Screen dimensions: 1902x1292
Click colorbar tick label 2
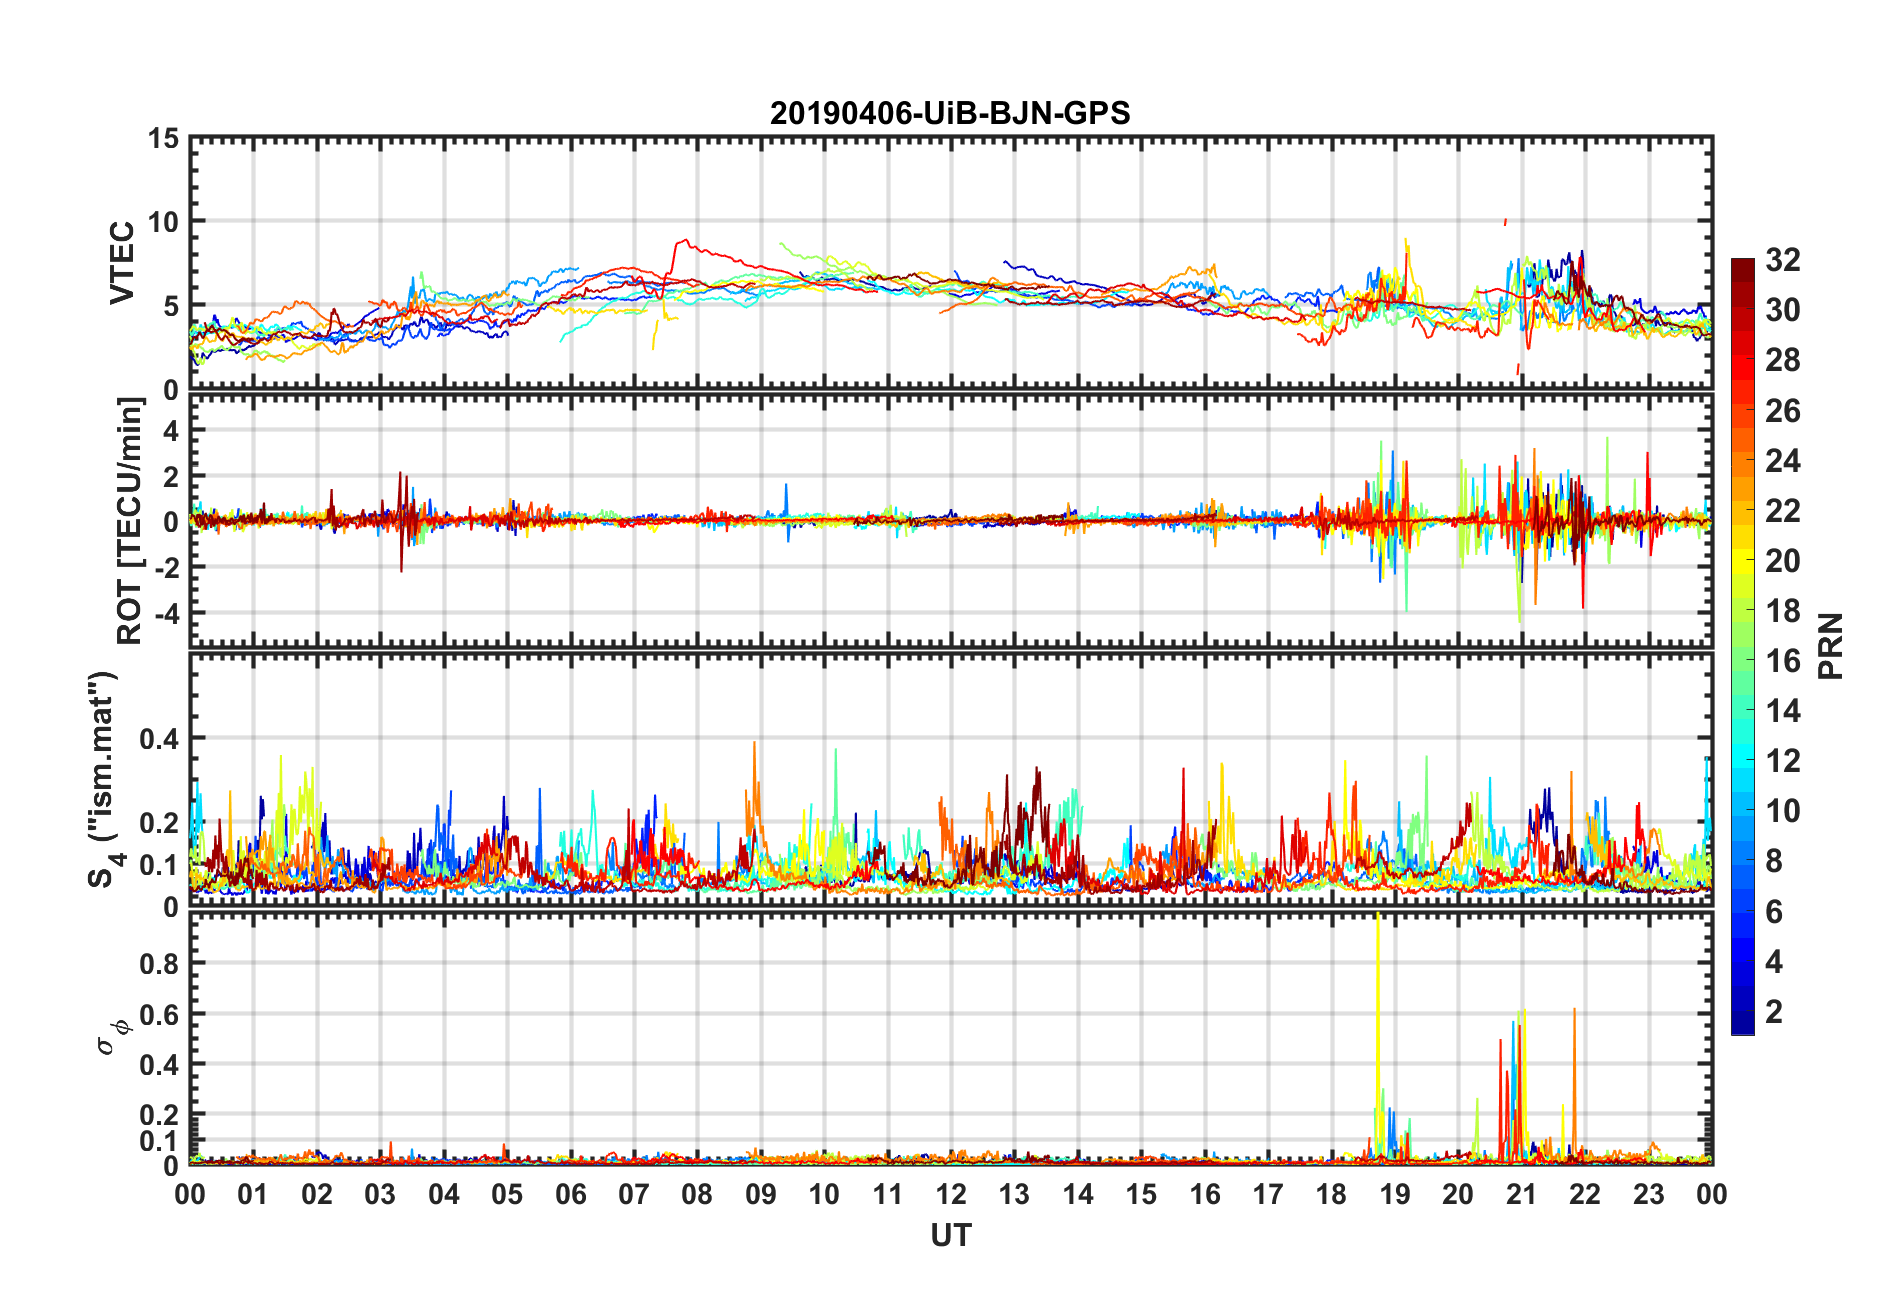(1774, 1011)
